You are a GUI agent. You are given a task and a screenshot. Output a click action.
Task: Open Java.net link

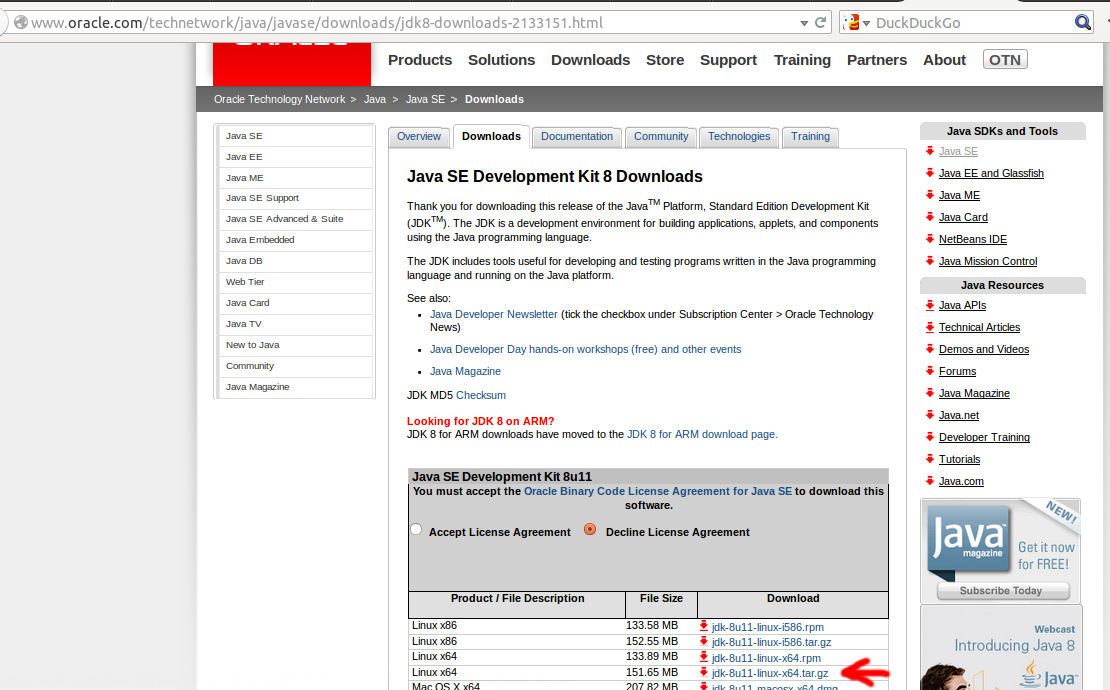tap(959, 415)
